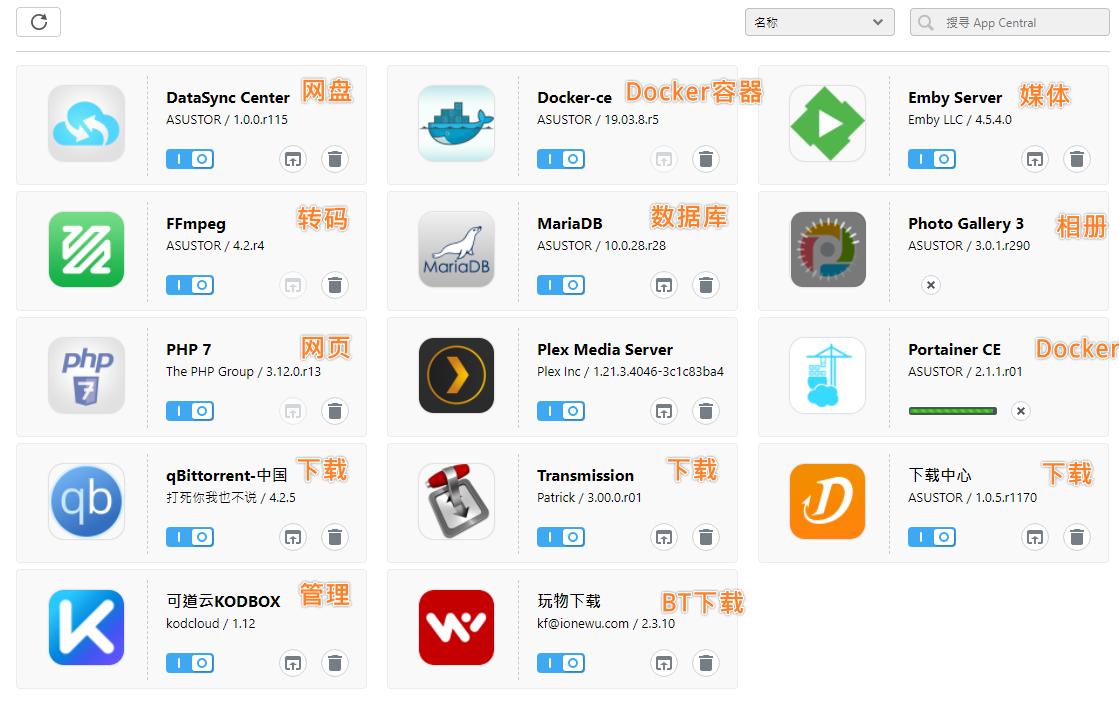Launch Plex Media Server via its open button
1119x706 pixels.
(664, 410)
